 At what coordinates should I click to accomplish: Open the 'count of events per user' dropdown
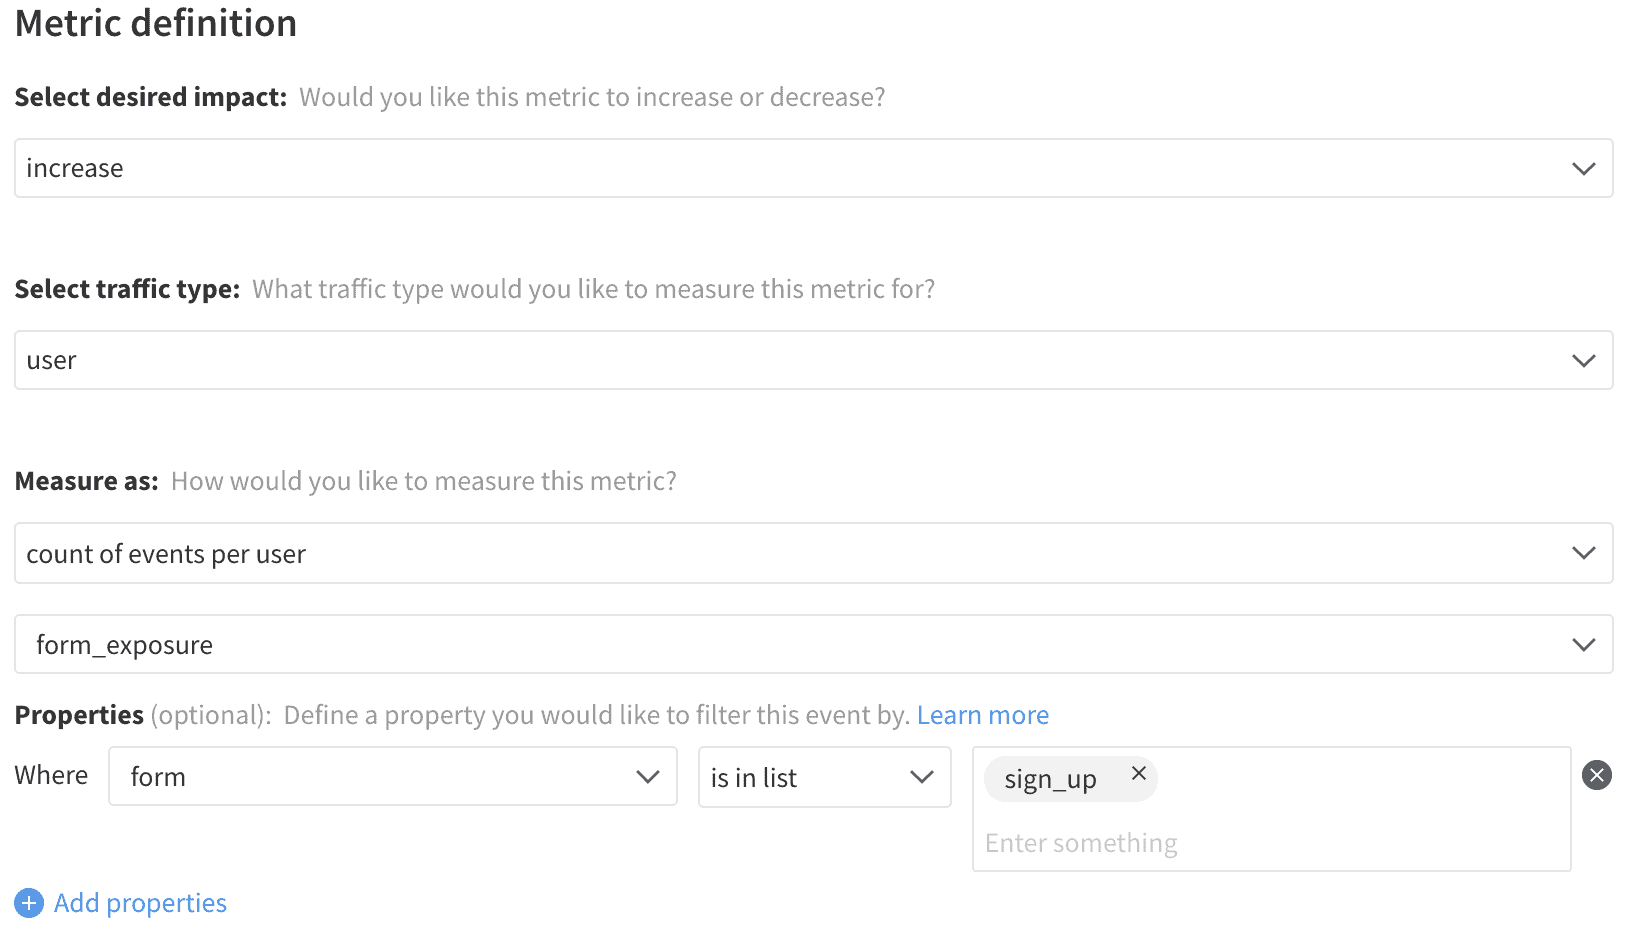[813, 553]
